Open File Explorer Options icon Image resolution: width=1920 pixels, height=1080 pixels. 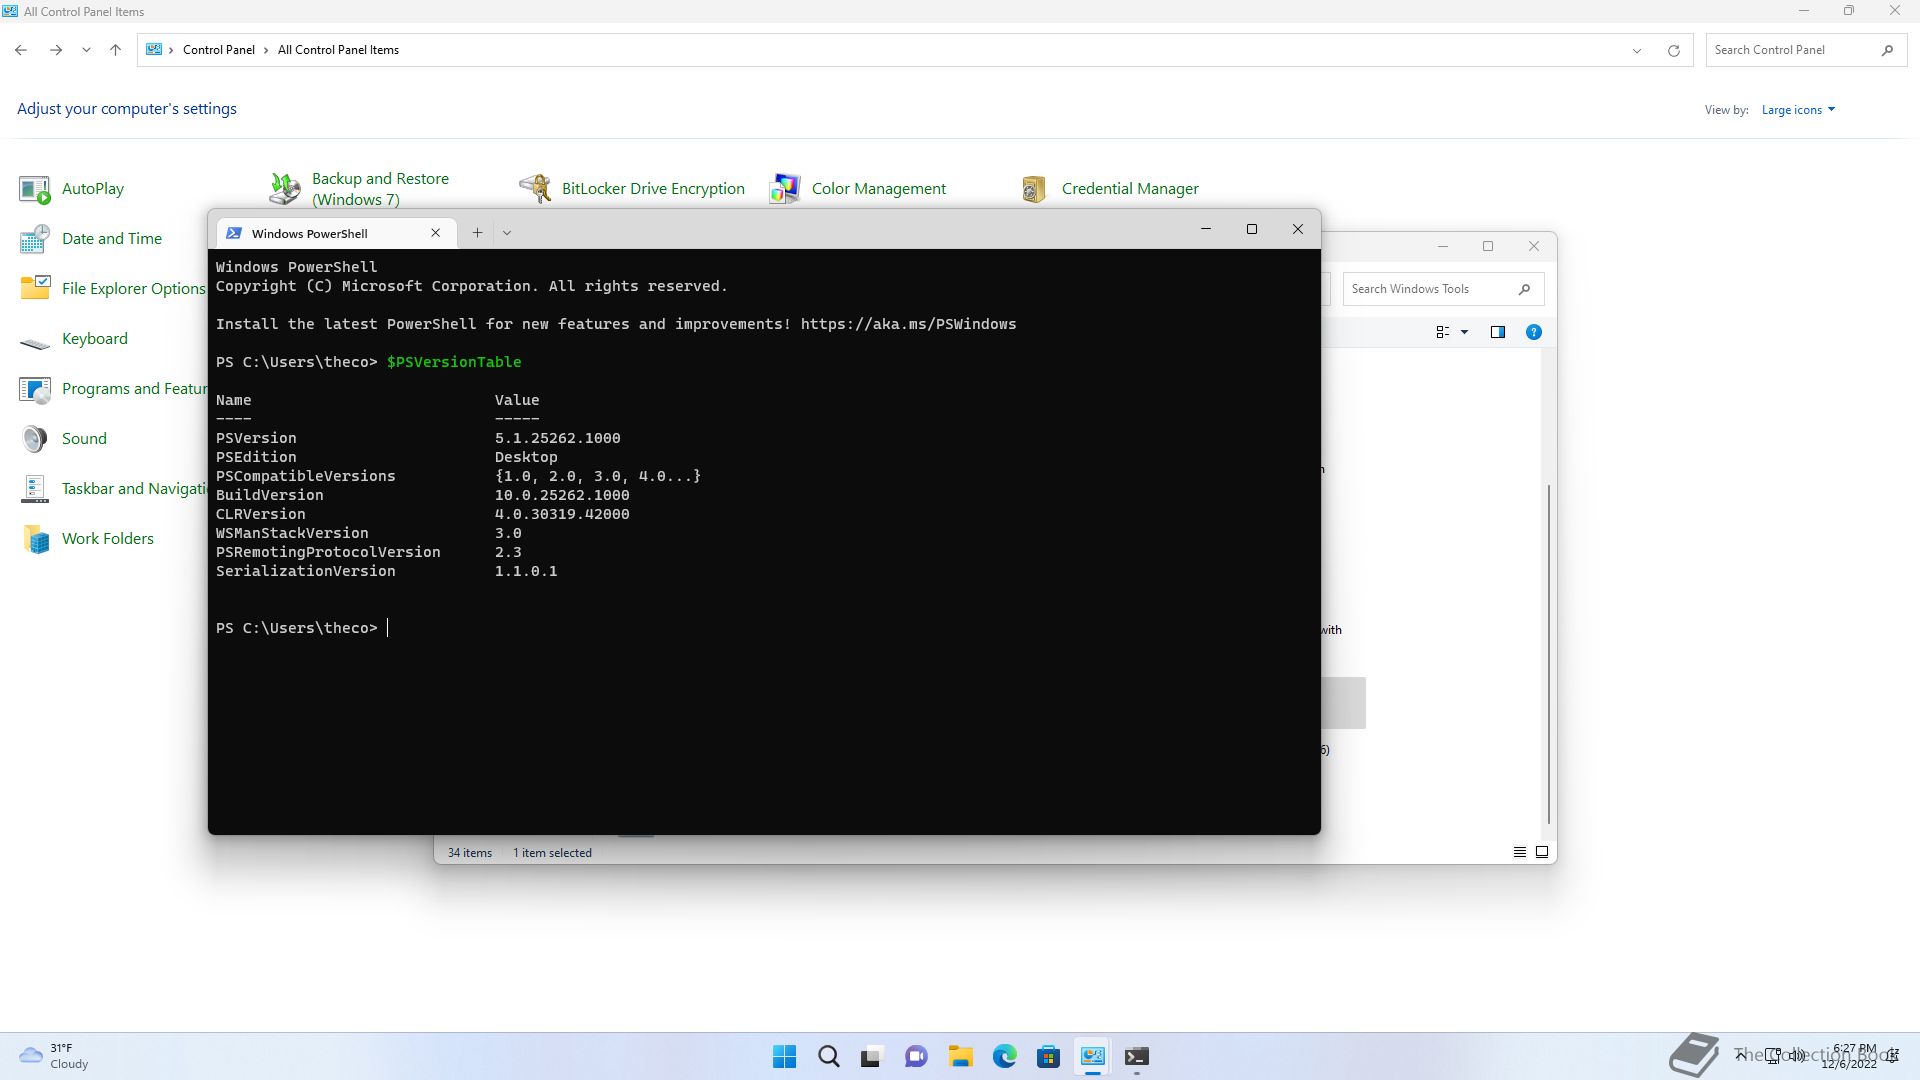[x=34, y=289]
